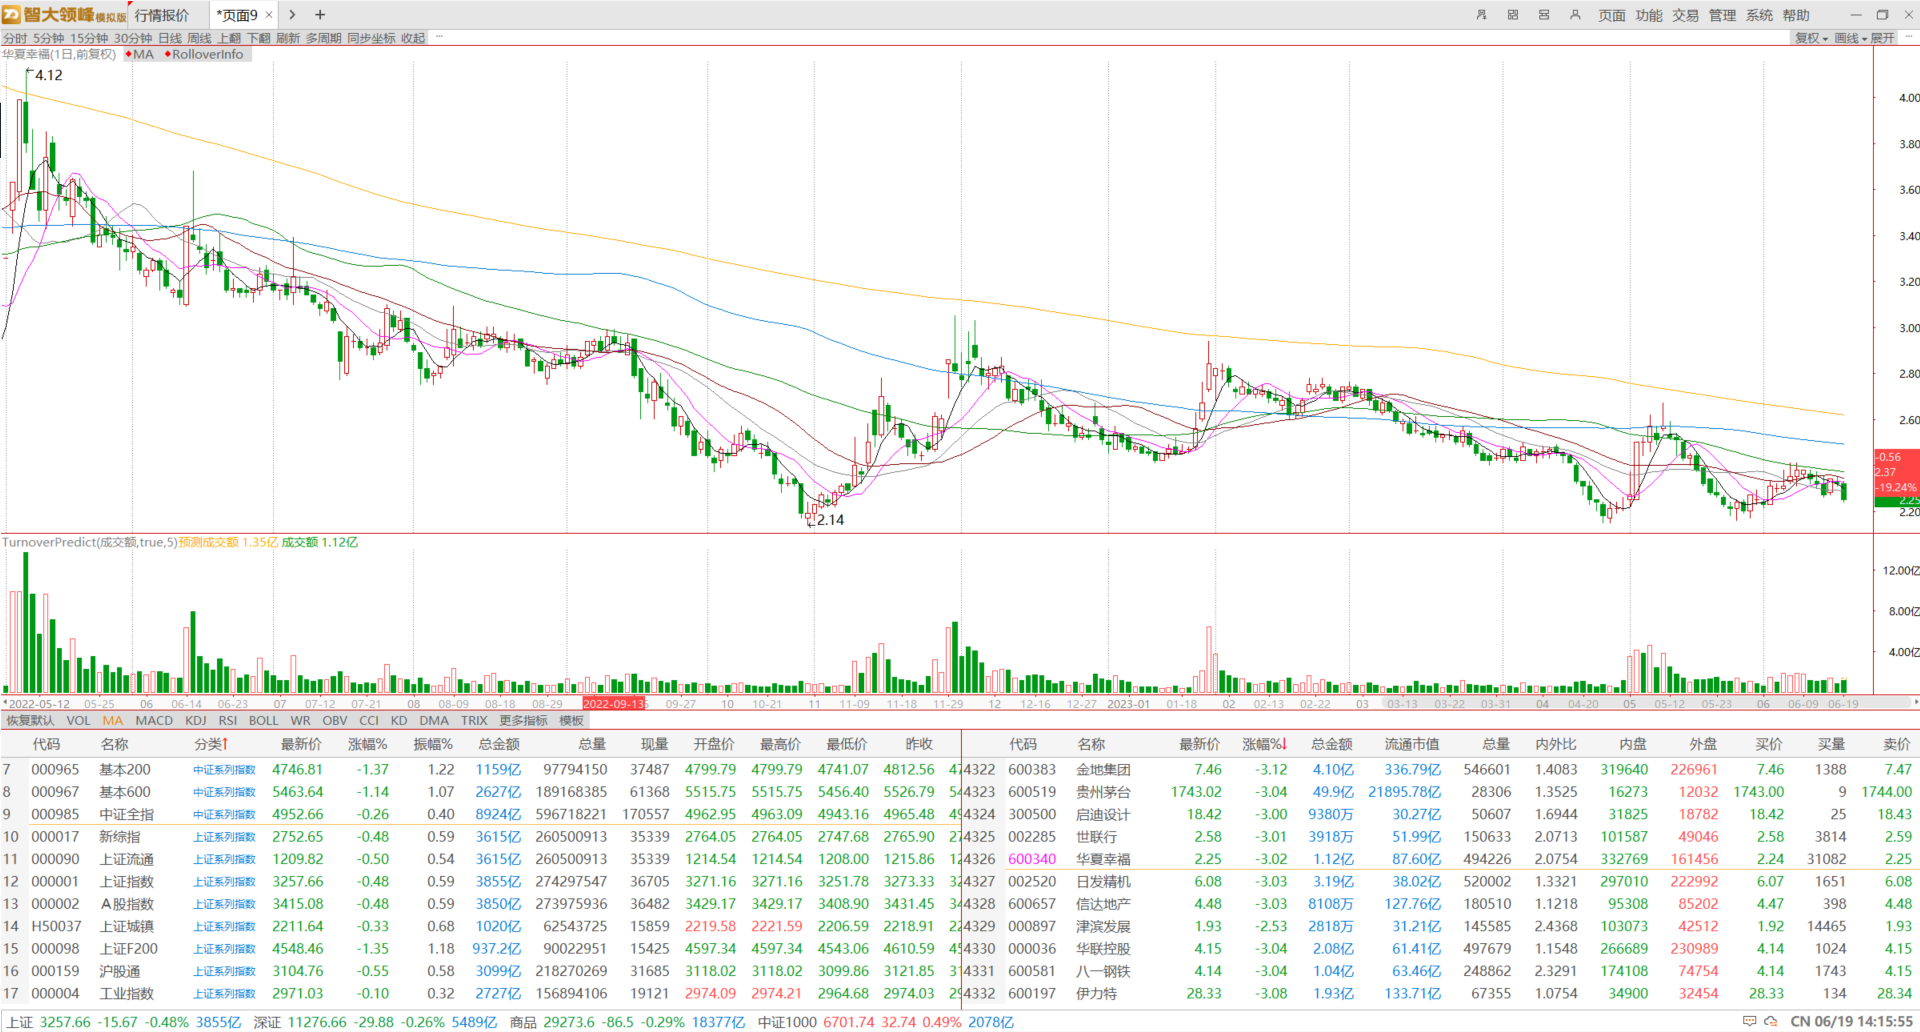Open 模板 template option
The width and height of the screenshot is (1920, 1032).
pos(571,720)
